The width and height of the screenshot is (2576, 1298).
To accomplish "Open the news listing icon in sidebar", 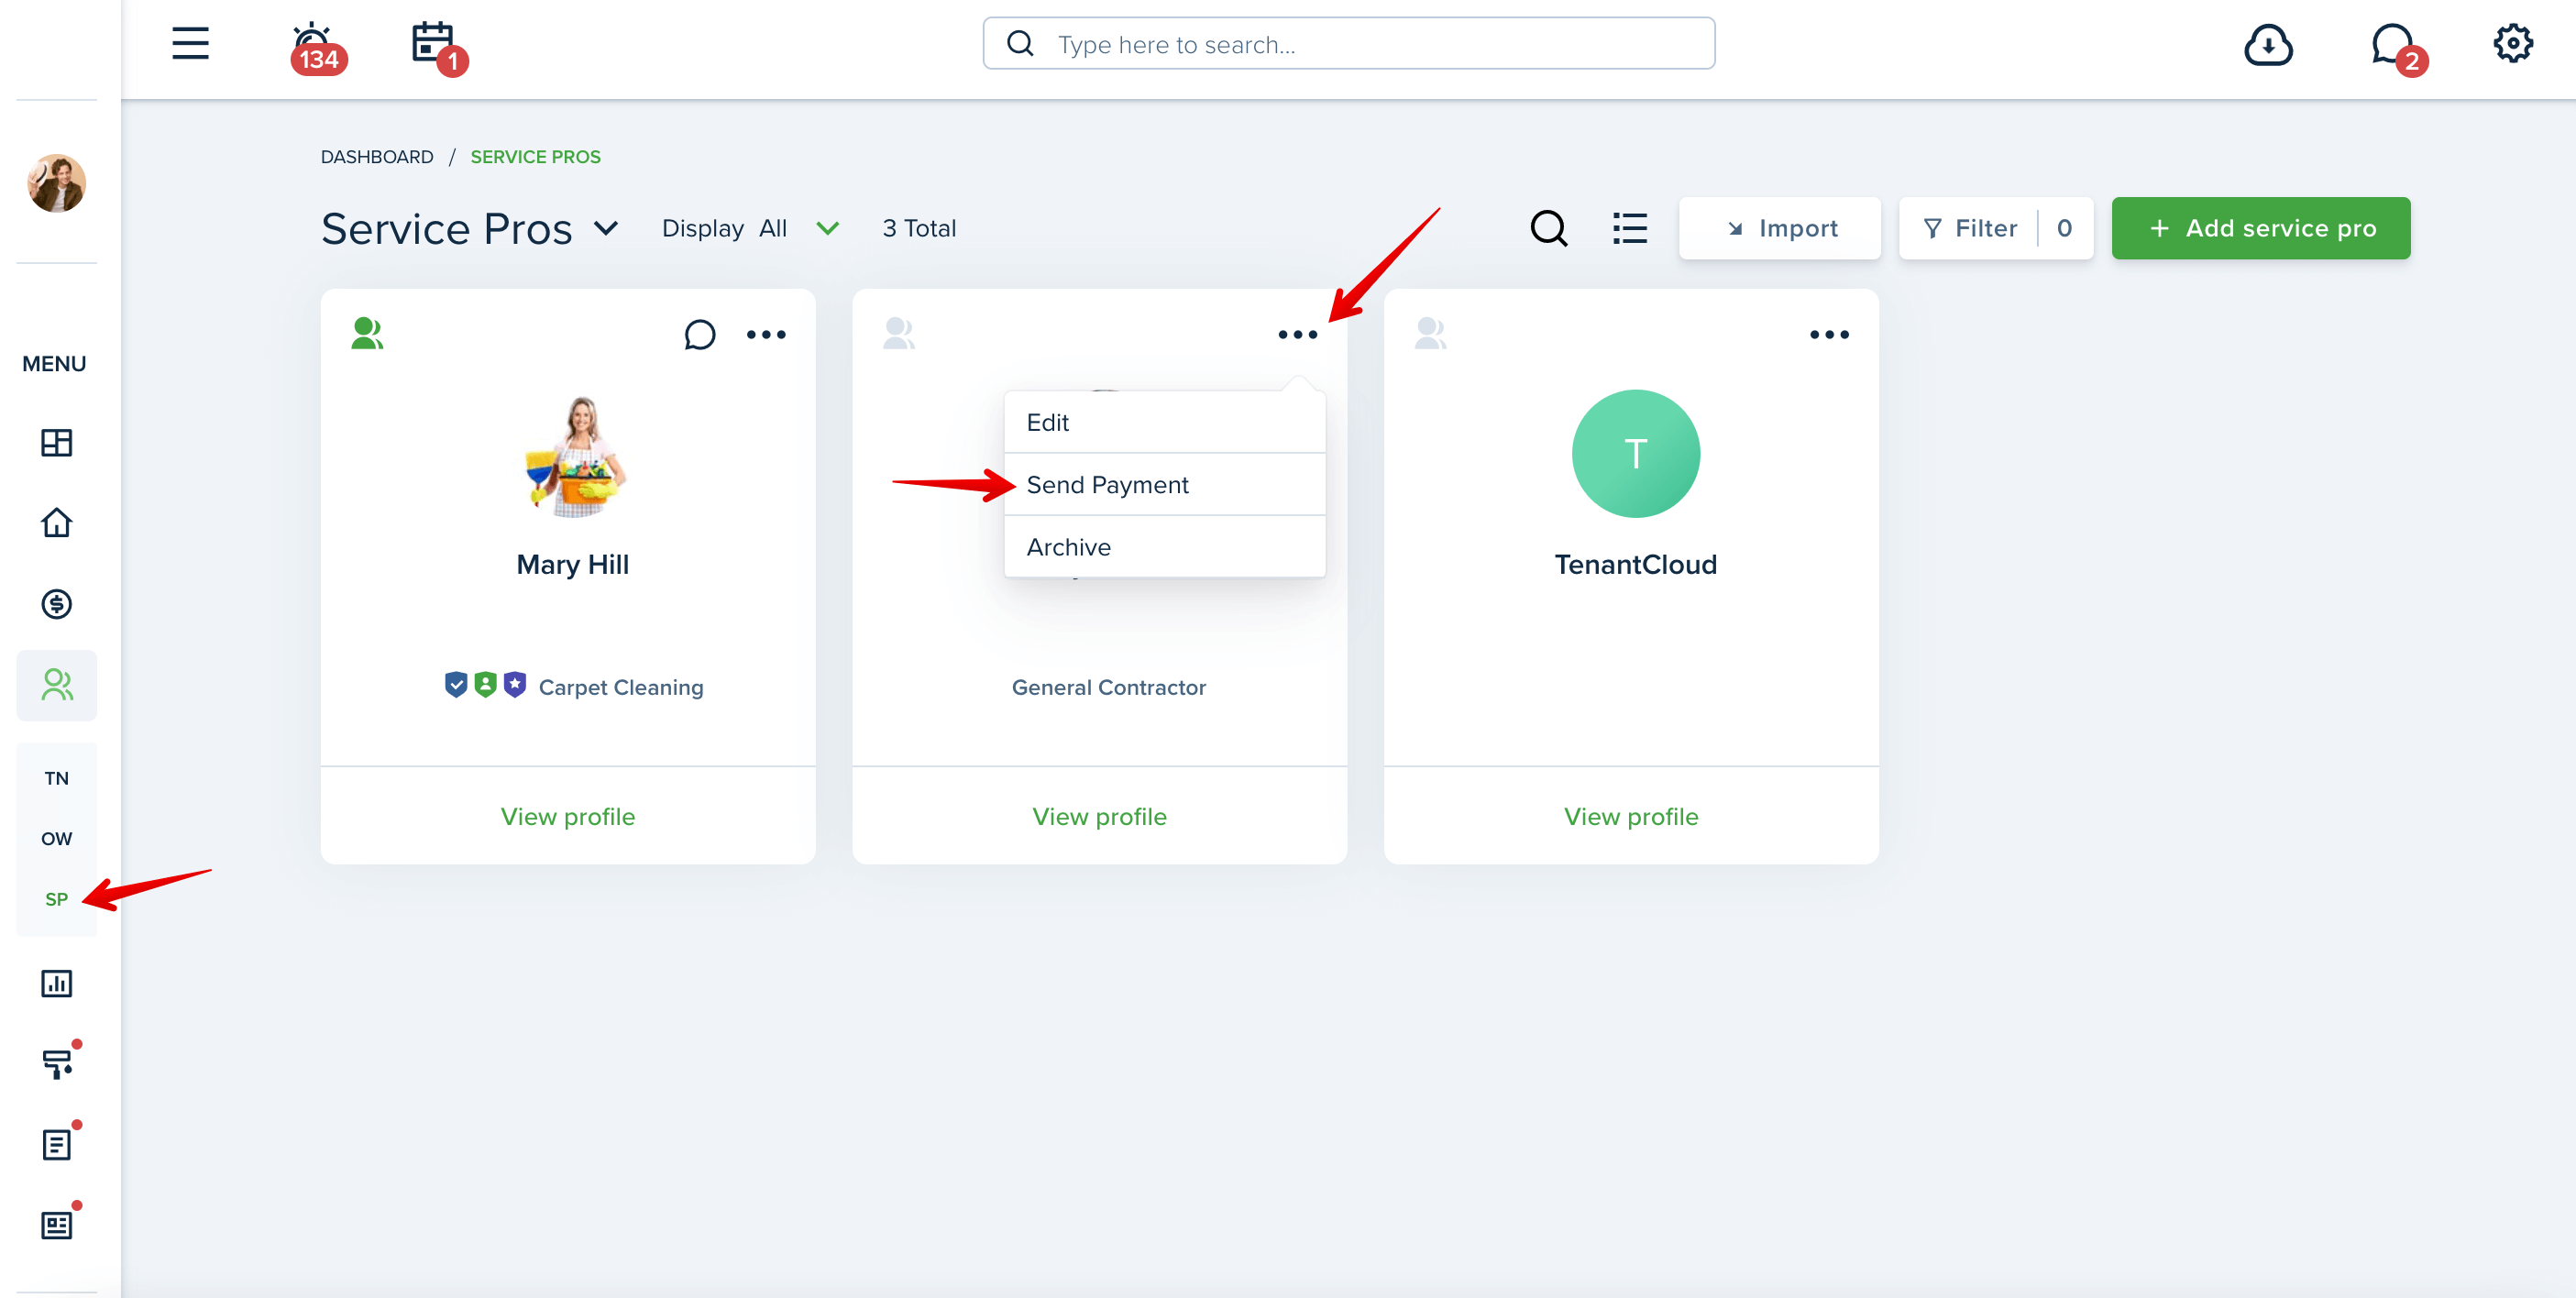I will tap(58, 1224).
